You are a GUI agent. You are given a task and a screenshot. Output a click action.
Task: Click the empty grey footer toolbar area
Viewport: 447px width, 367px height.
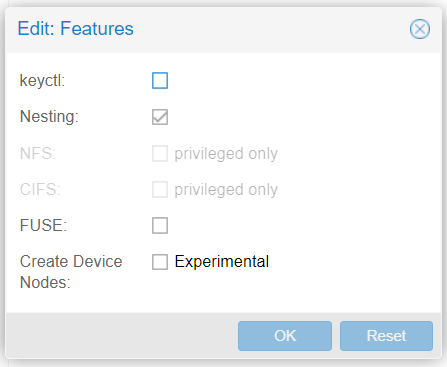[x=122, y=336]
